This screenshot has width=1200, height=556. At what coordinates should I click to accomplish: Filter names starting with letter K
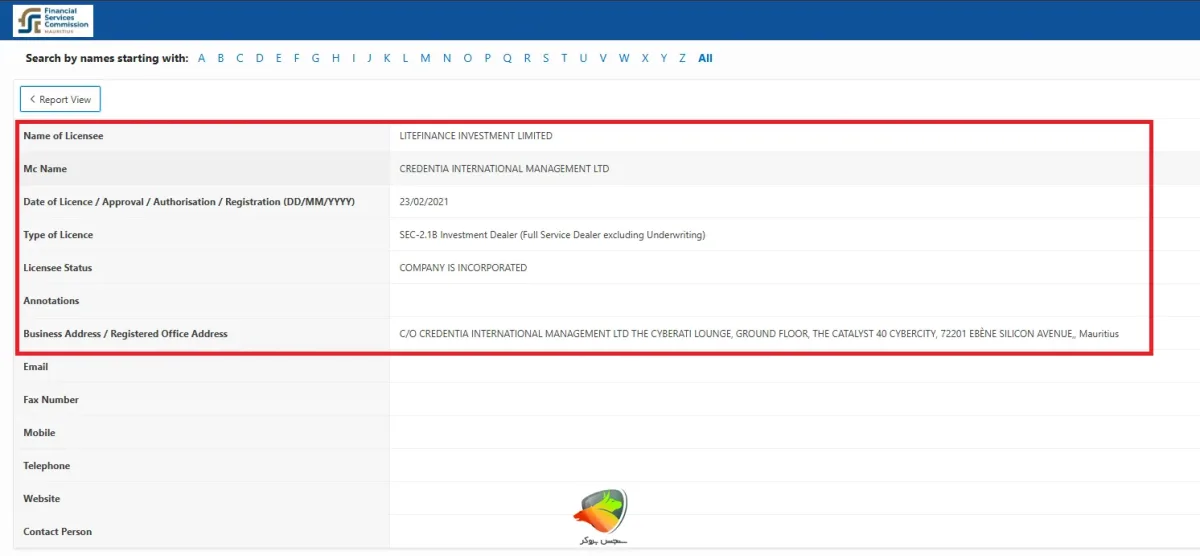click(387, 58)
